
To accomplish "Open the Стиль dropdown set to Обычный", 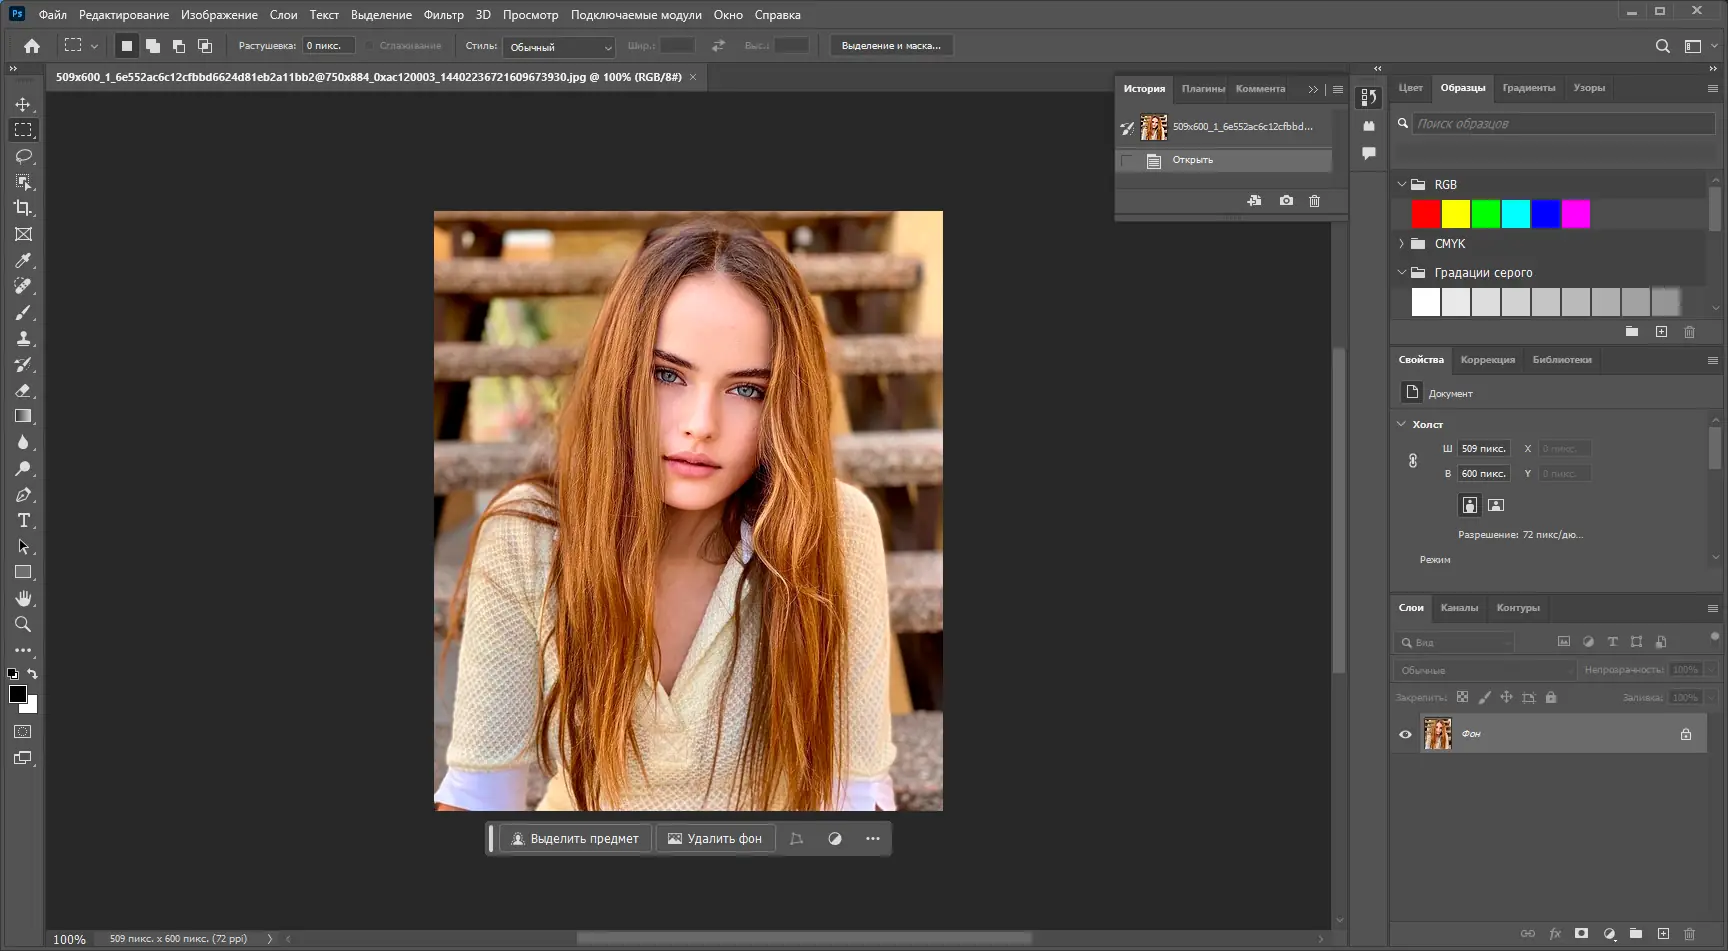I will tap(560, 47).
